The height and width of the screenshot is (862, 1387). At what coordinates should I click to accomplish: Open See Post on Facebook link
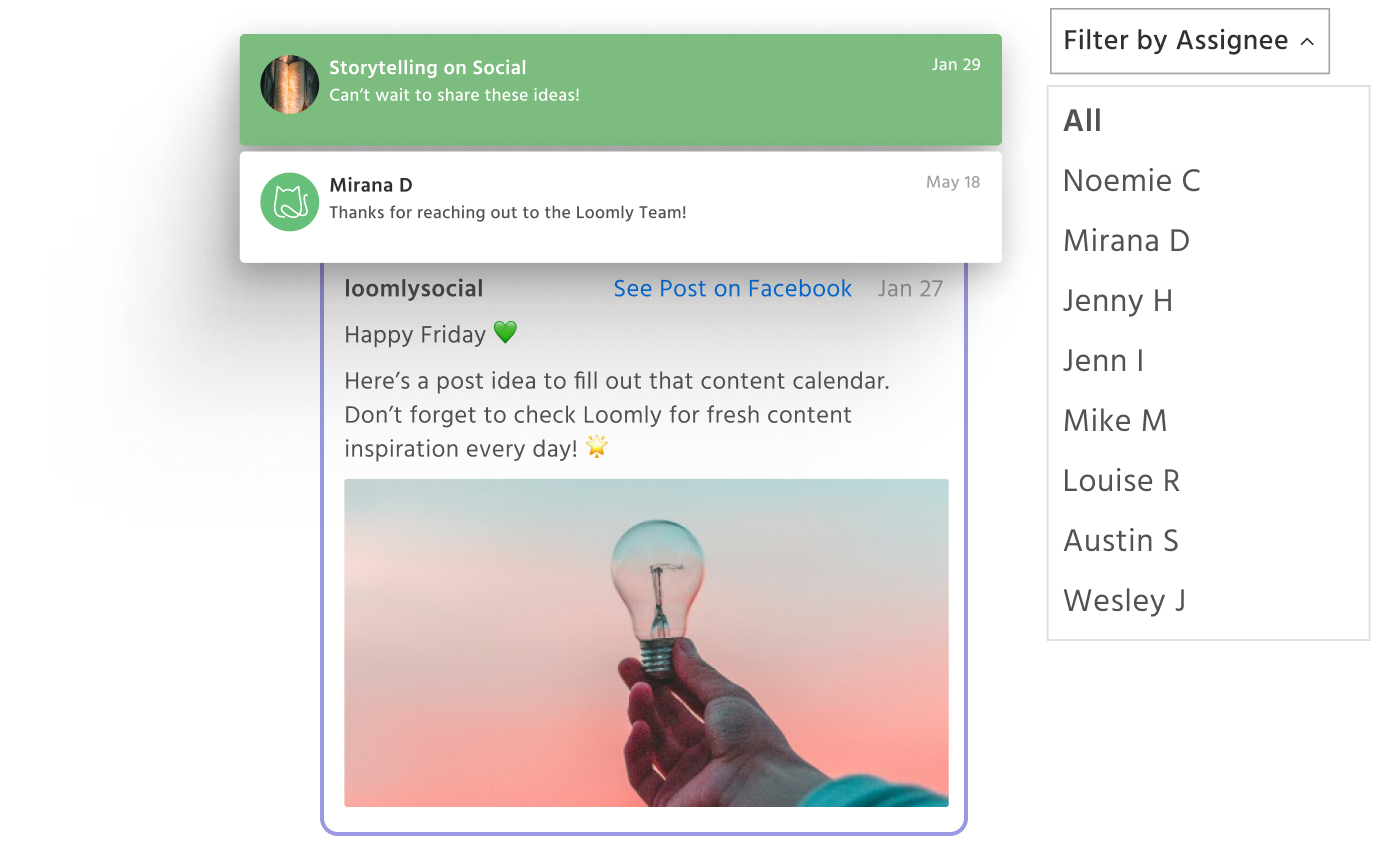coord(733,289)
